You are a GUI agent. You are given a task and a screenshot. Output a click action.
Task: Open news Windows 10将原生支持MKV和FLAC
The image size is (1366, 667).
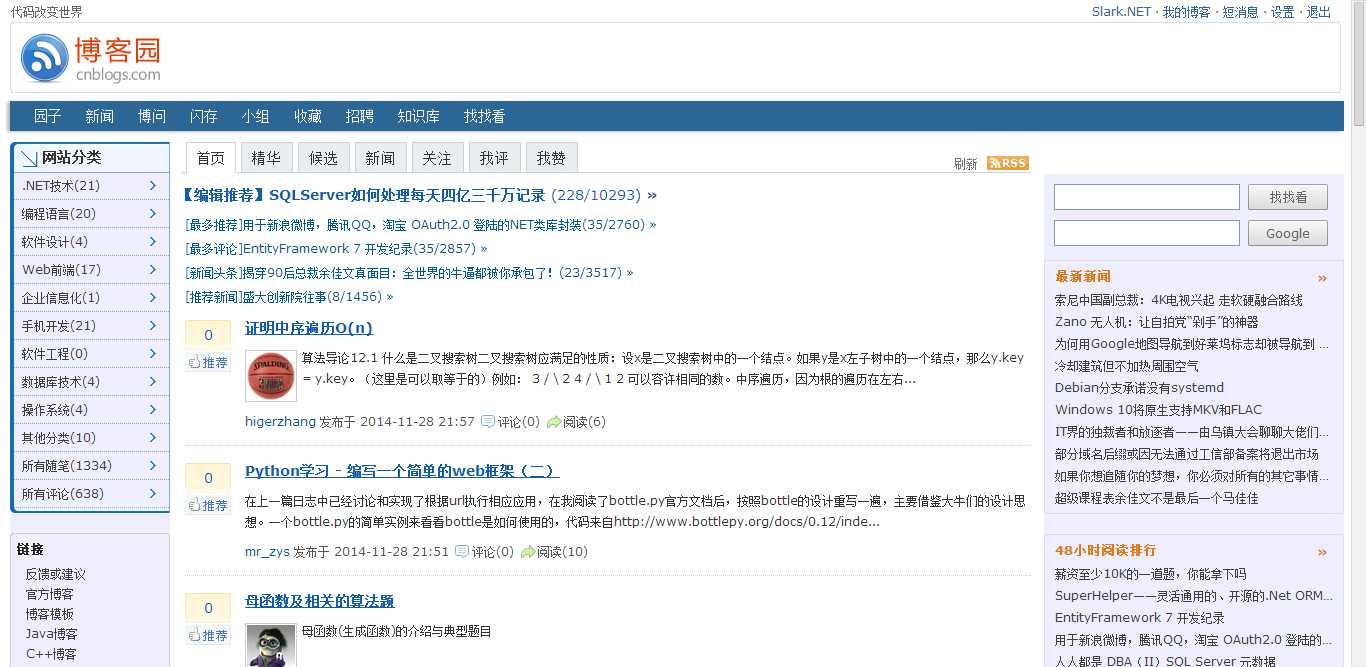point(1158,410)
